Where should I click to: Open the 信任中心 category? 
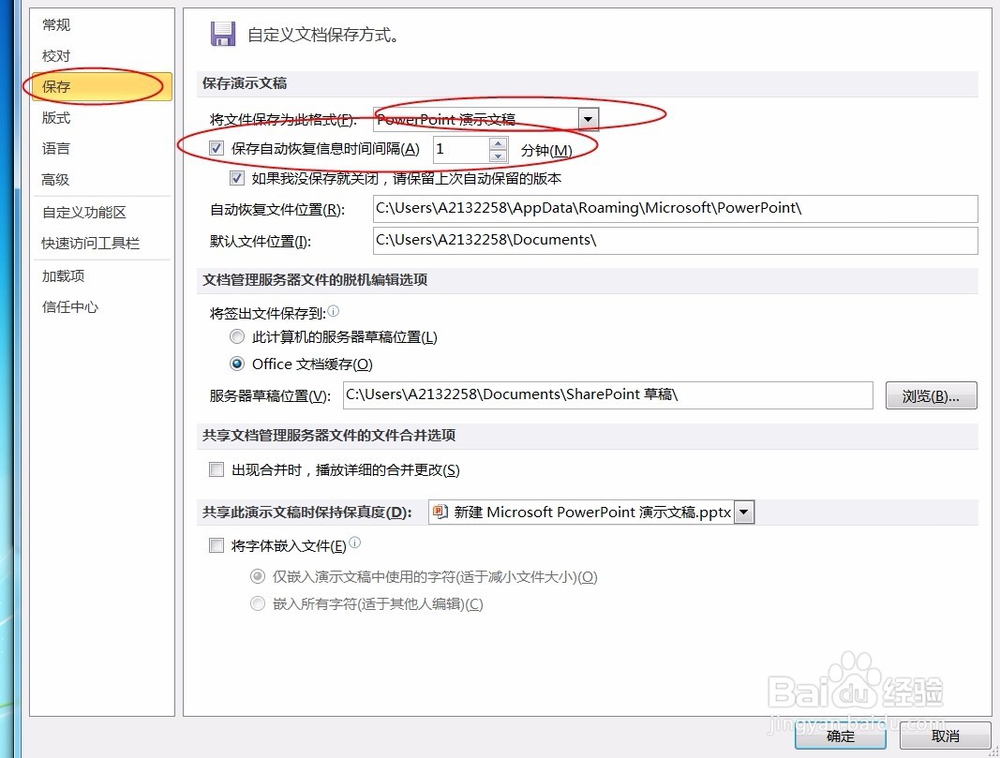click(70, 307)
